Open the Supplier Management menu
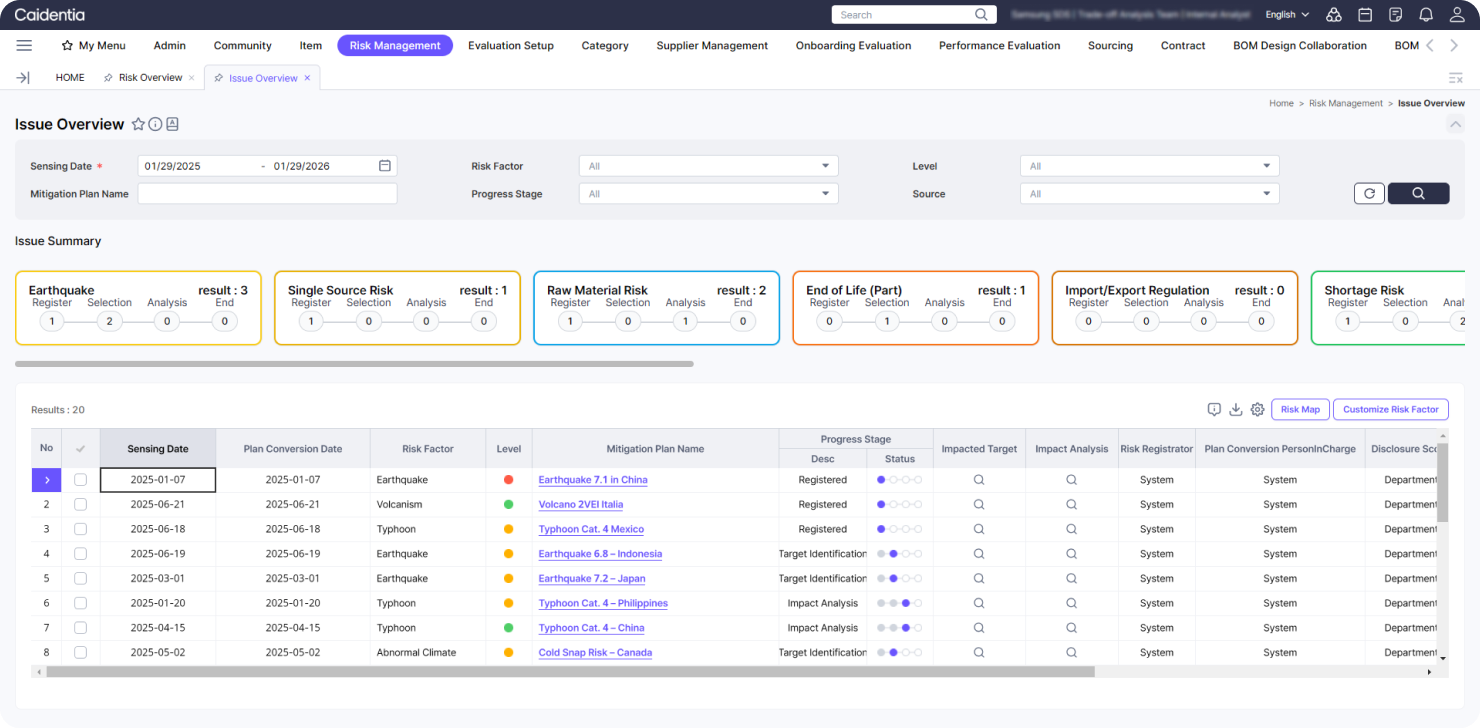The image size is (1480, 728). [712, 45]
